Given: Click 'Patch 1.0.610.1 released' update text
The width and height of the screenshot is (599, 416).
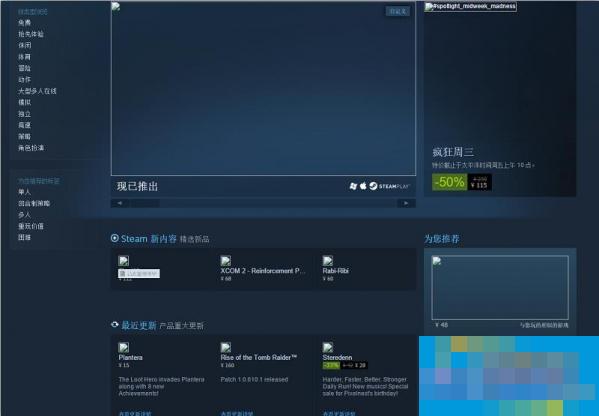Looking at the screenshot, I should pyautogui.click(x=254, y=380).
